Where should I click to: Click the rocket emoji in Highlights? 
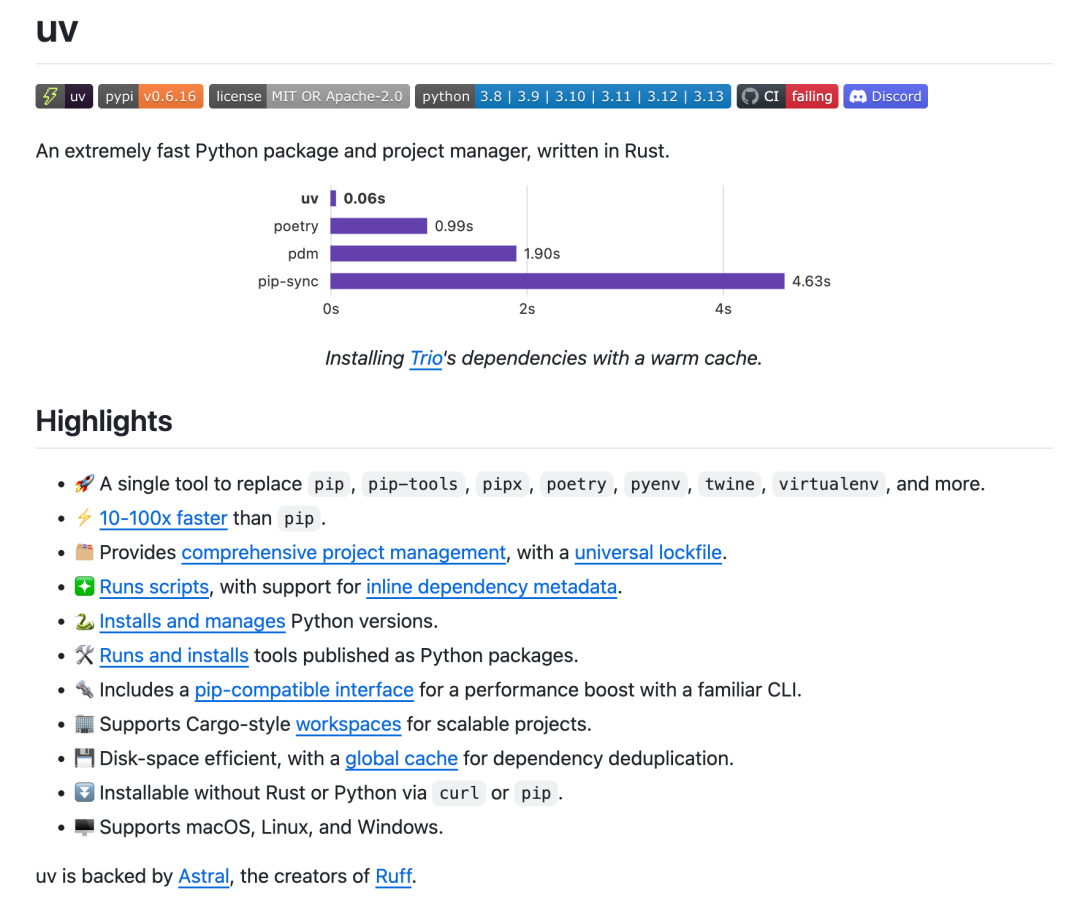pos(84,484)
